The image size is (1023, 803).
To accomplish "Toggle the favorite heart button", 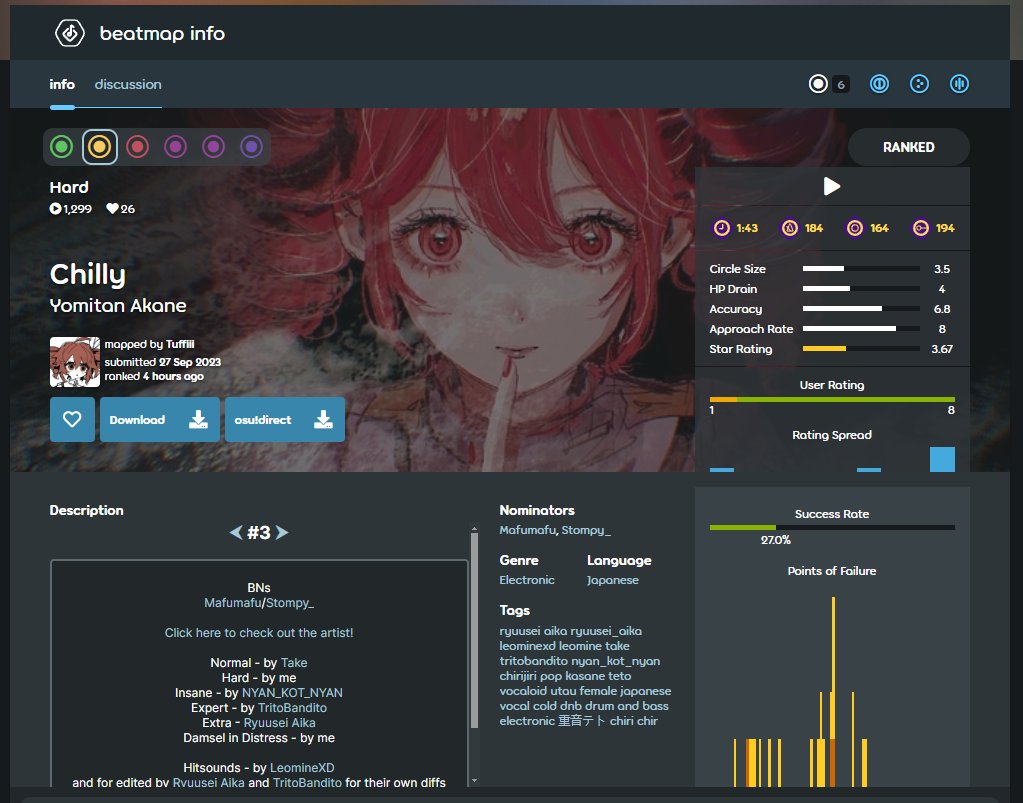I will (x=71, y=419).
